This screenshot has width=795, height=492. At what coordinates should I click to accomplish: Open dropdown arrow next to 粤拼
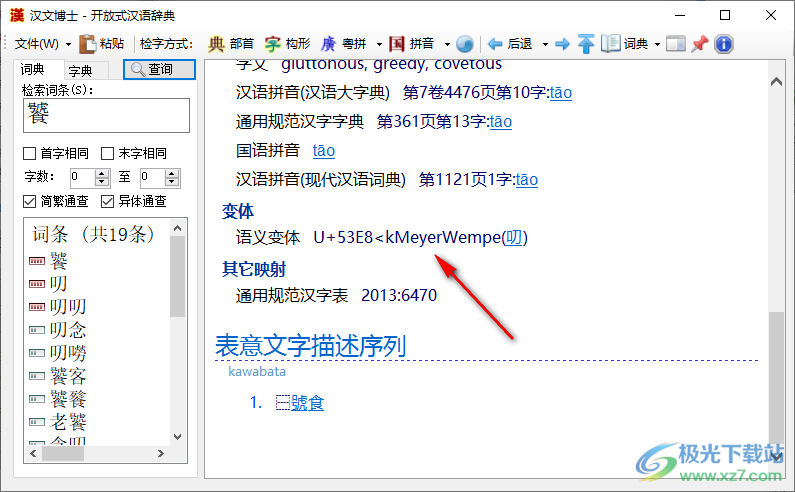click(379, 45)
